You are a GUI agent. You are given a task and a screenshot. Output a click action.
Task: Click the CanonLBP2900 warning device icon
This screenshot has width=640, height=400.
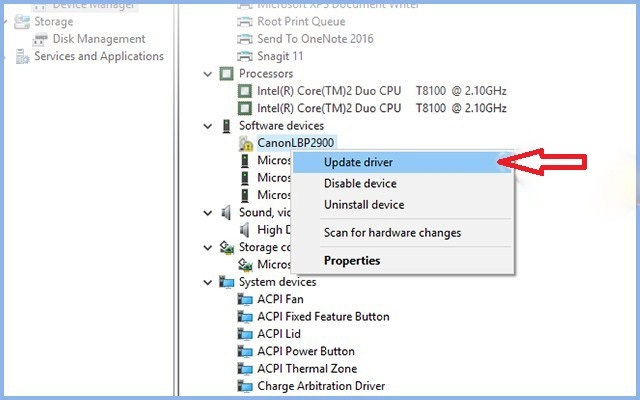(x=246, y=143)
